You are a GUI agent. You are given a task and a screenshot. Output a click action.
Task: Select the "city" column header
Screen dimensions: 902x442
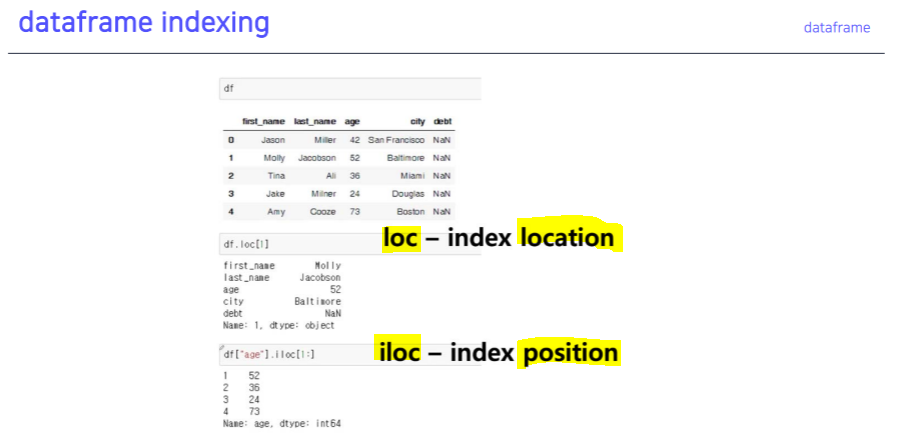coord(418,121)
